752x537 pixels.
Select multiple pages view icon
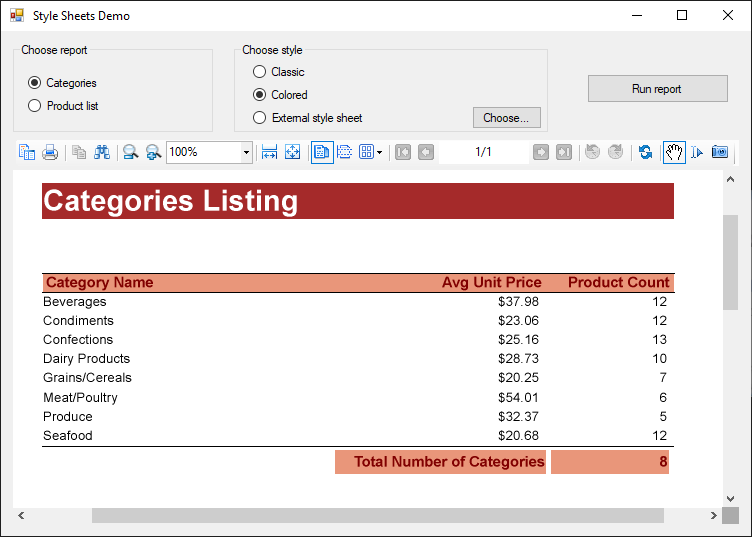click(x=366, y=152)
